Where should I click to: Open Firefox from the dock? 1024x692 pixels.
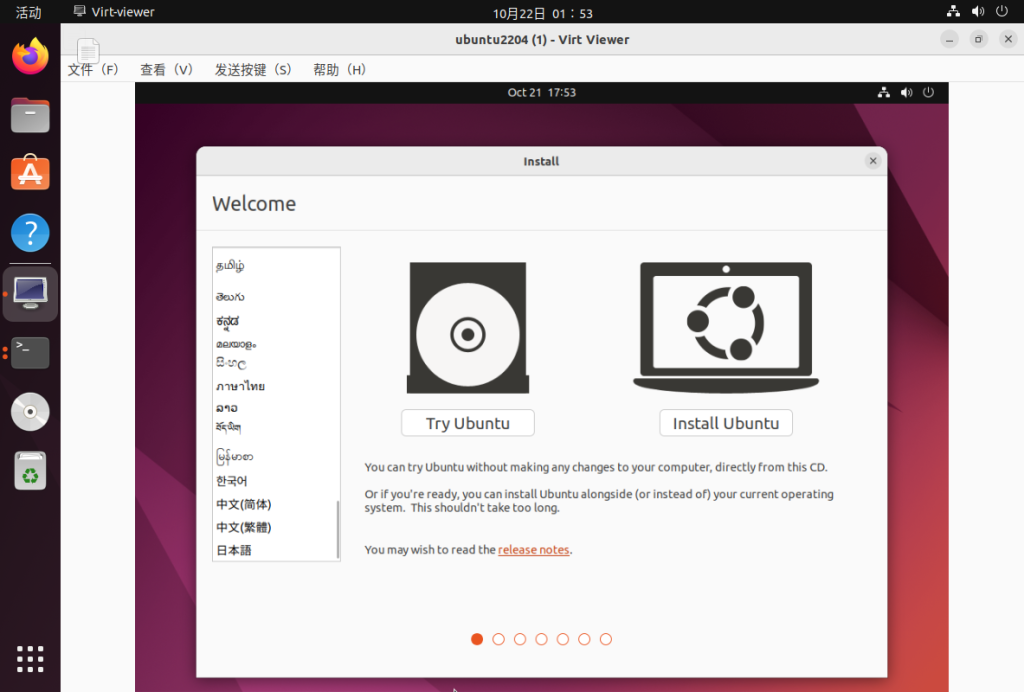[30, 56]
